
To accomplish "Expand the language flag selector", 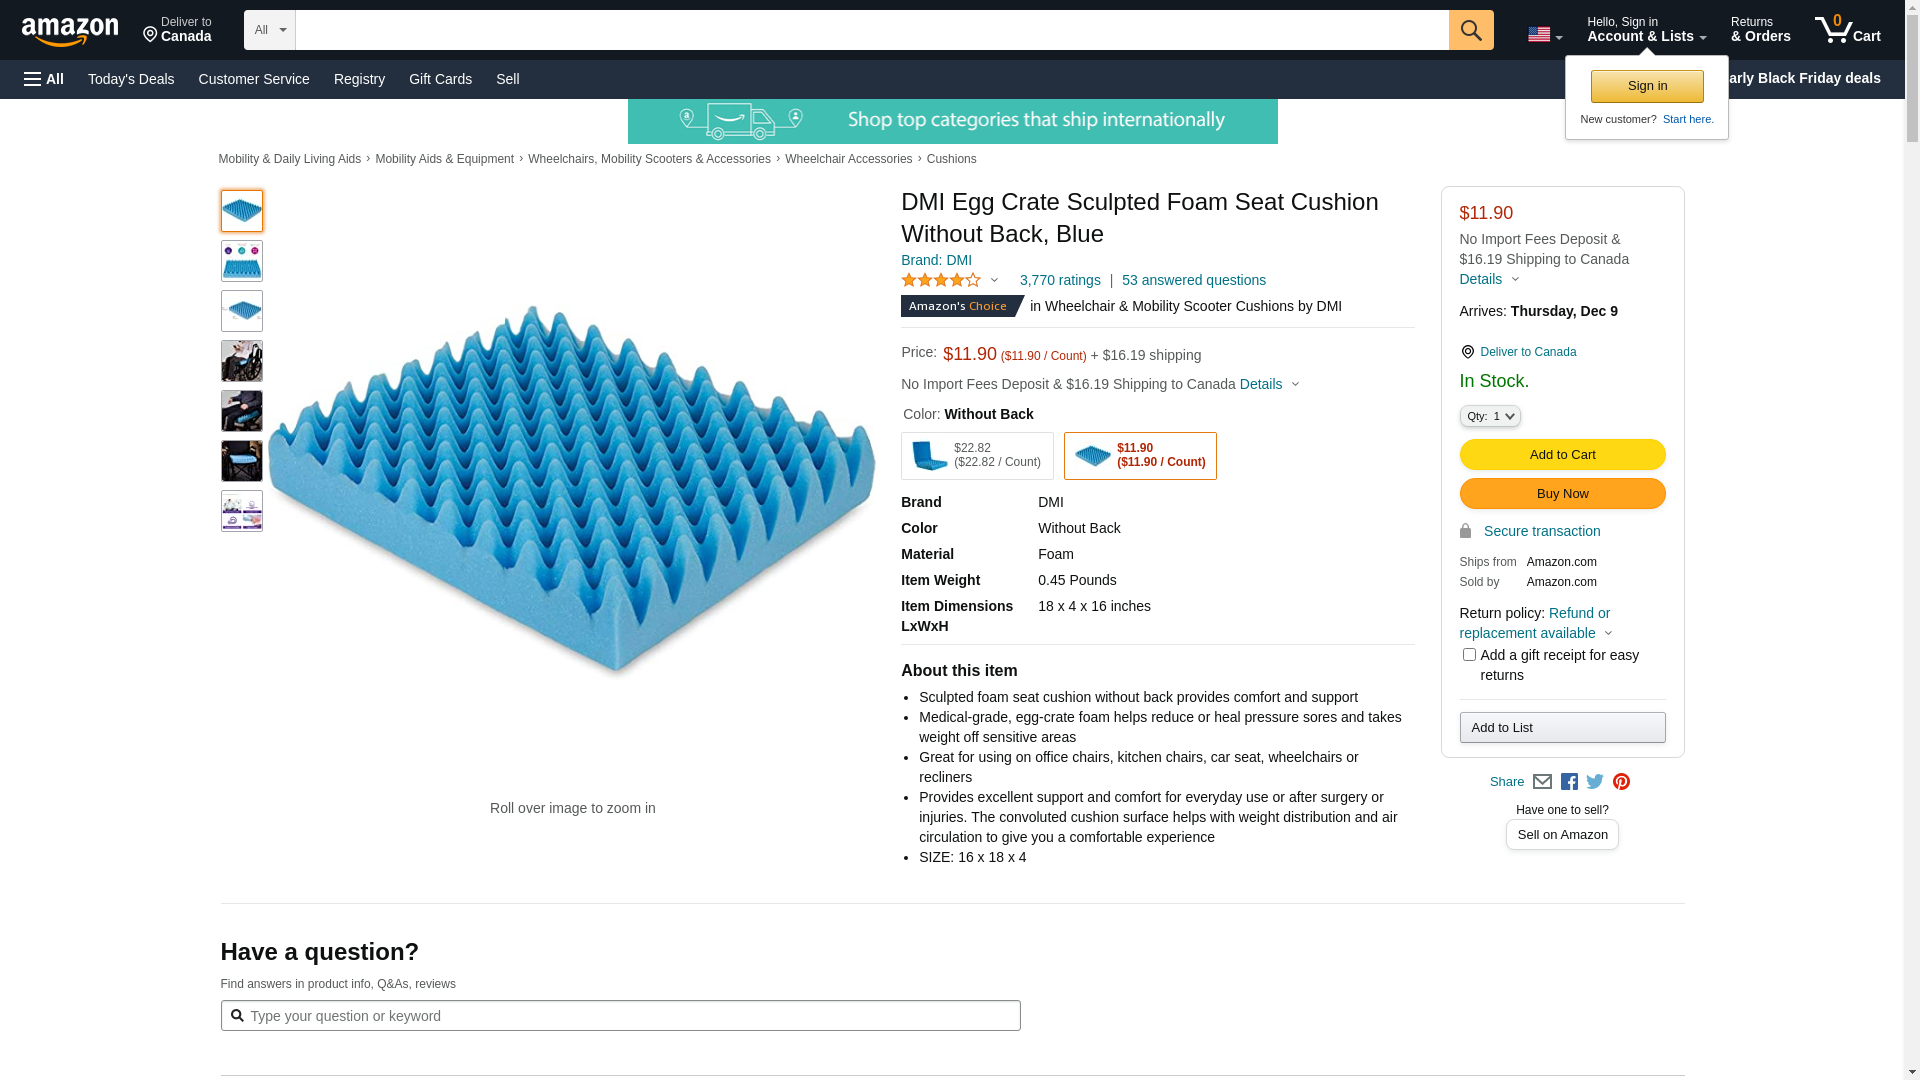I will (1544, 35).
